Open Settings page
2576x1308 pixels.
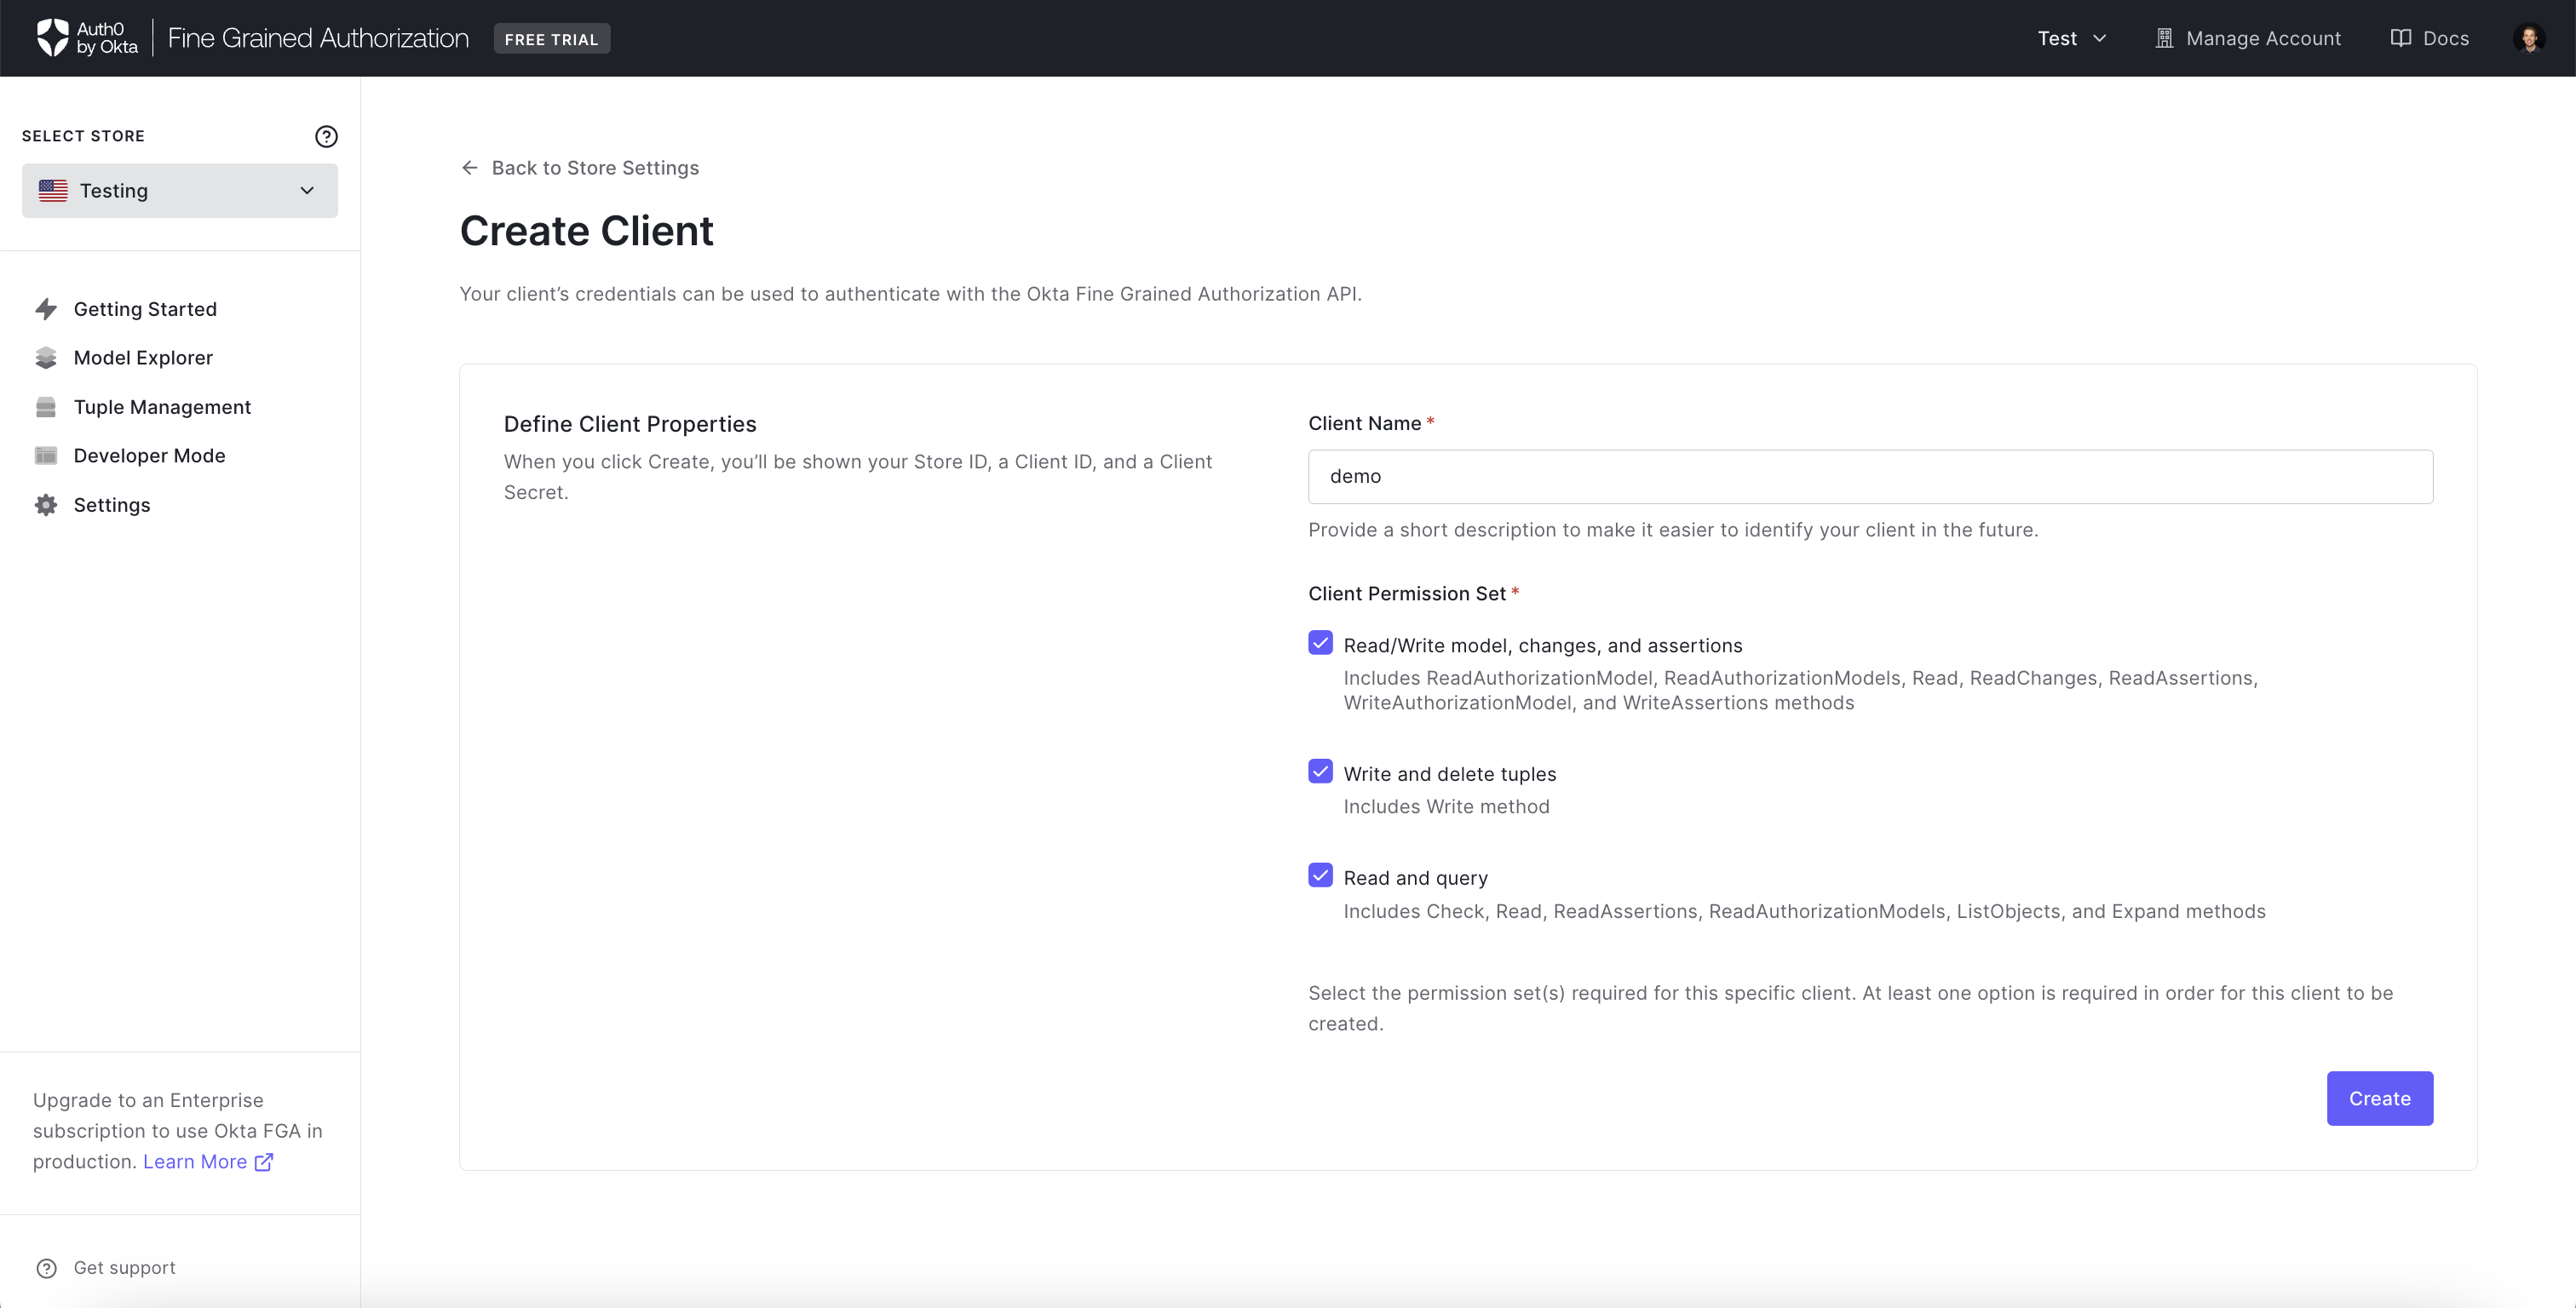pyautogui.click(x=112, y=505)
